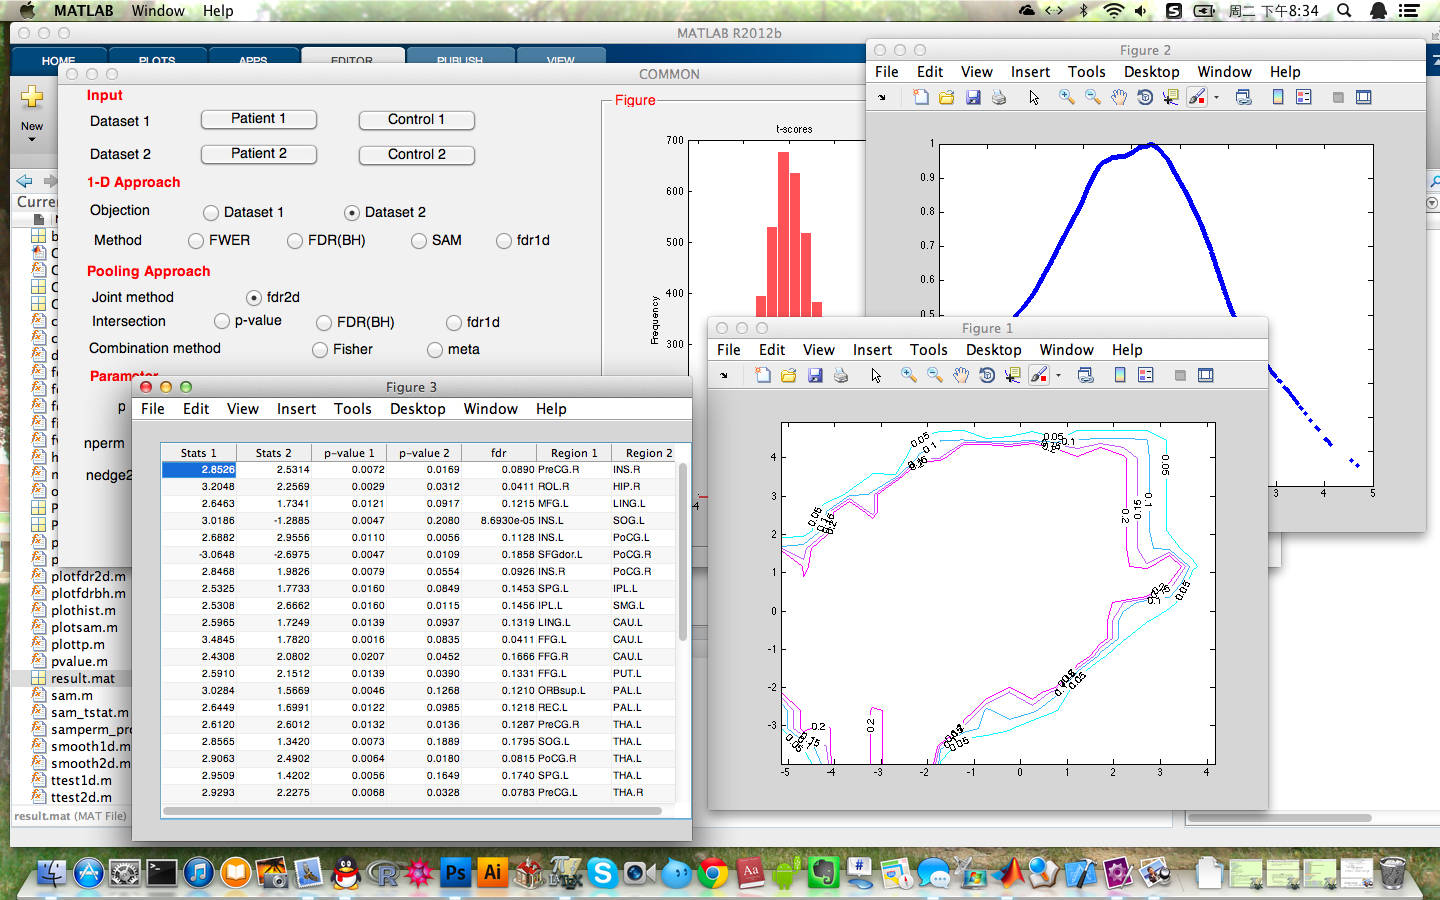Open Brush tool dropdown arrow in Figure 2

1217,98
